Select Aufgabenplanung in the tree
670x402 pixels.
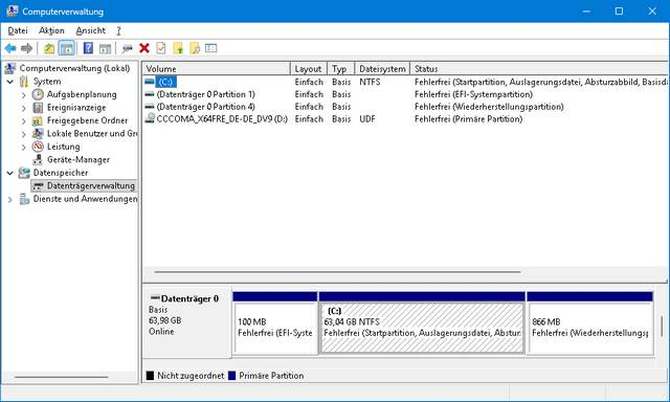coord(81,94)
